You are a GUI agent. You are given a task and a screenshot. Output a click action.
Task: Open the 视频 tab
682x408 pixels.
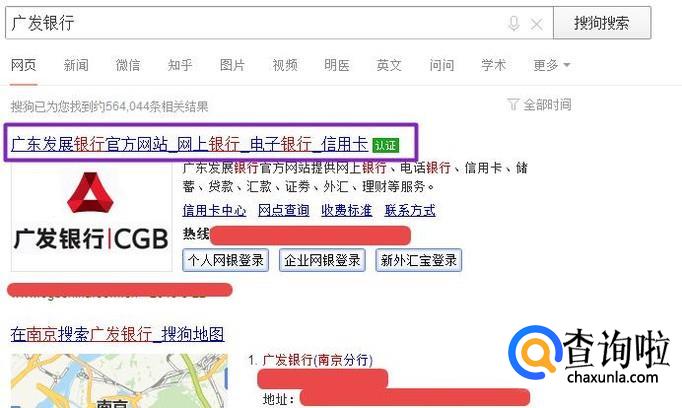pyautogui.click(x=285, y=65)
